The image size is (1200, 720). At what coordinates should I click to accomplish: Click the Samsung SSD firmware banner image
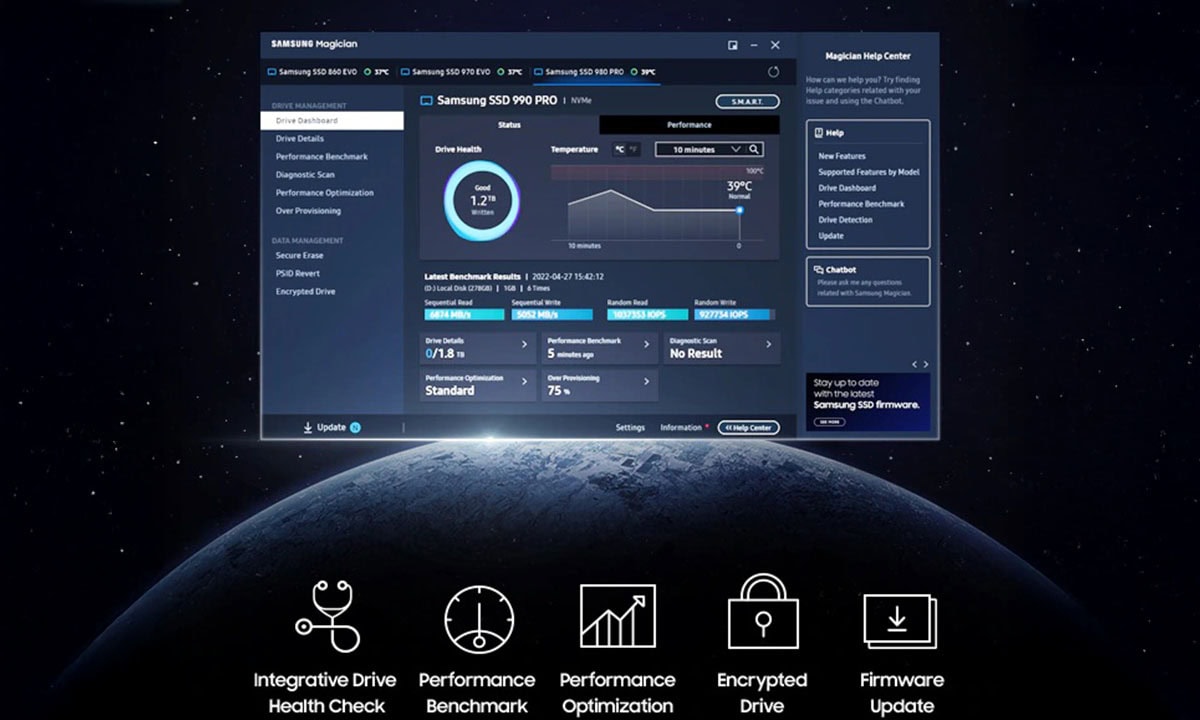tap(868, 402)
